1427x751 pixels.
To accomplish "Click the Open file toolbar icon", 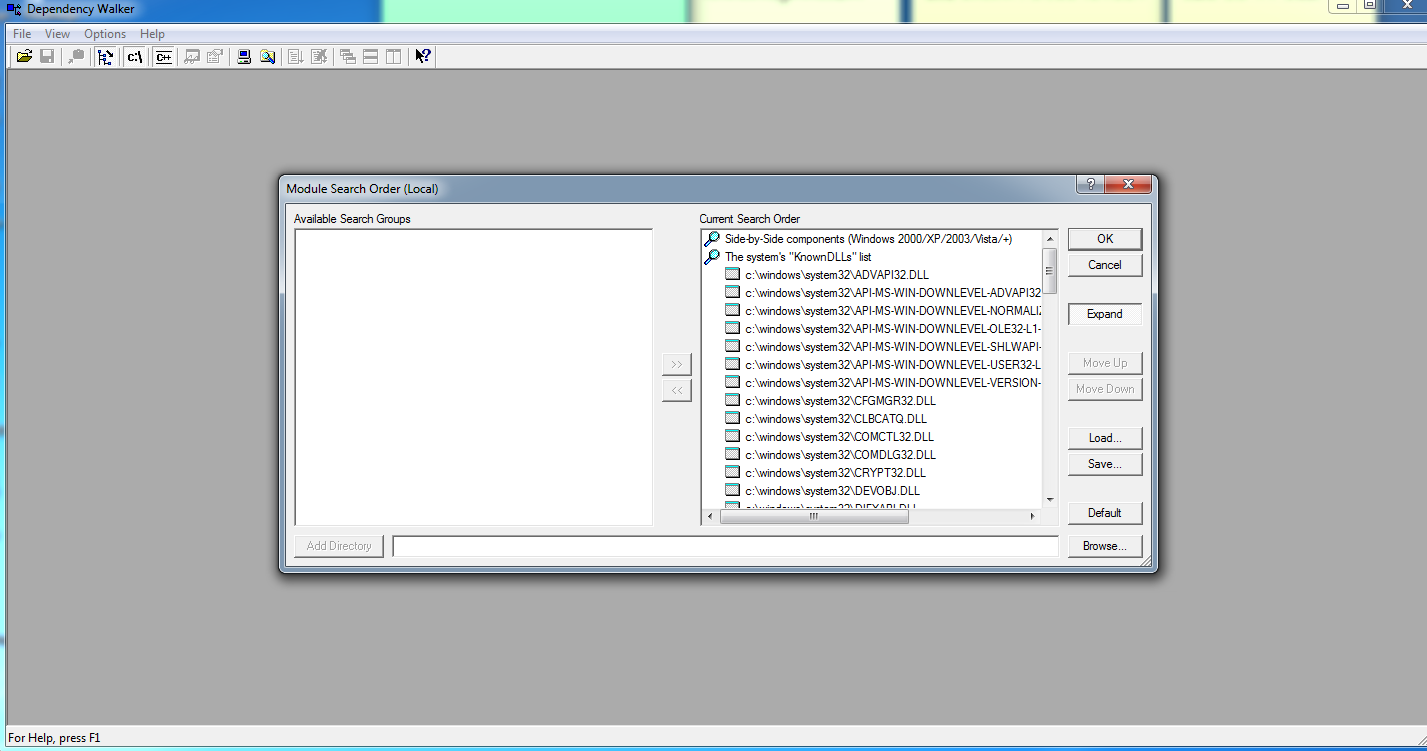I will 24,57.
